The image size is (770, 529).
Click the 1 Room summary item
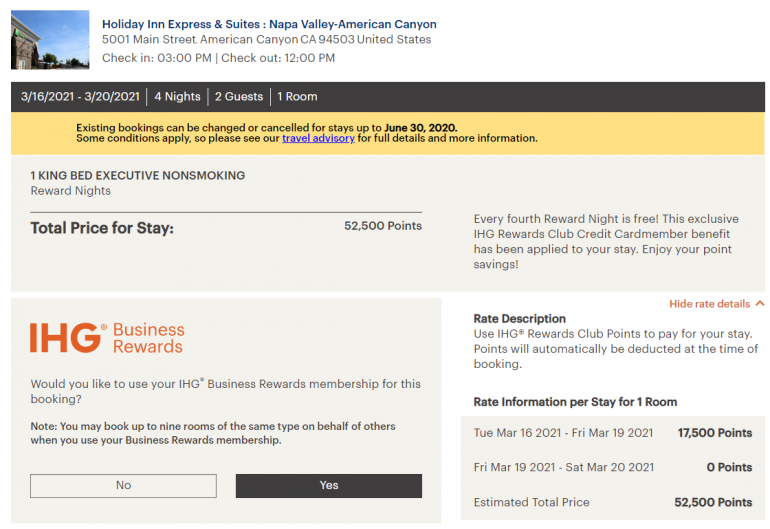pyautogui.click(x=297, y=97)
